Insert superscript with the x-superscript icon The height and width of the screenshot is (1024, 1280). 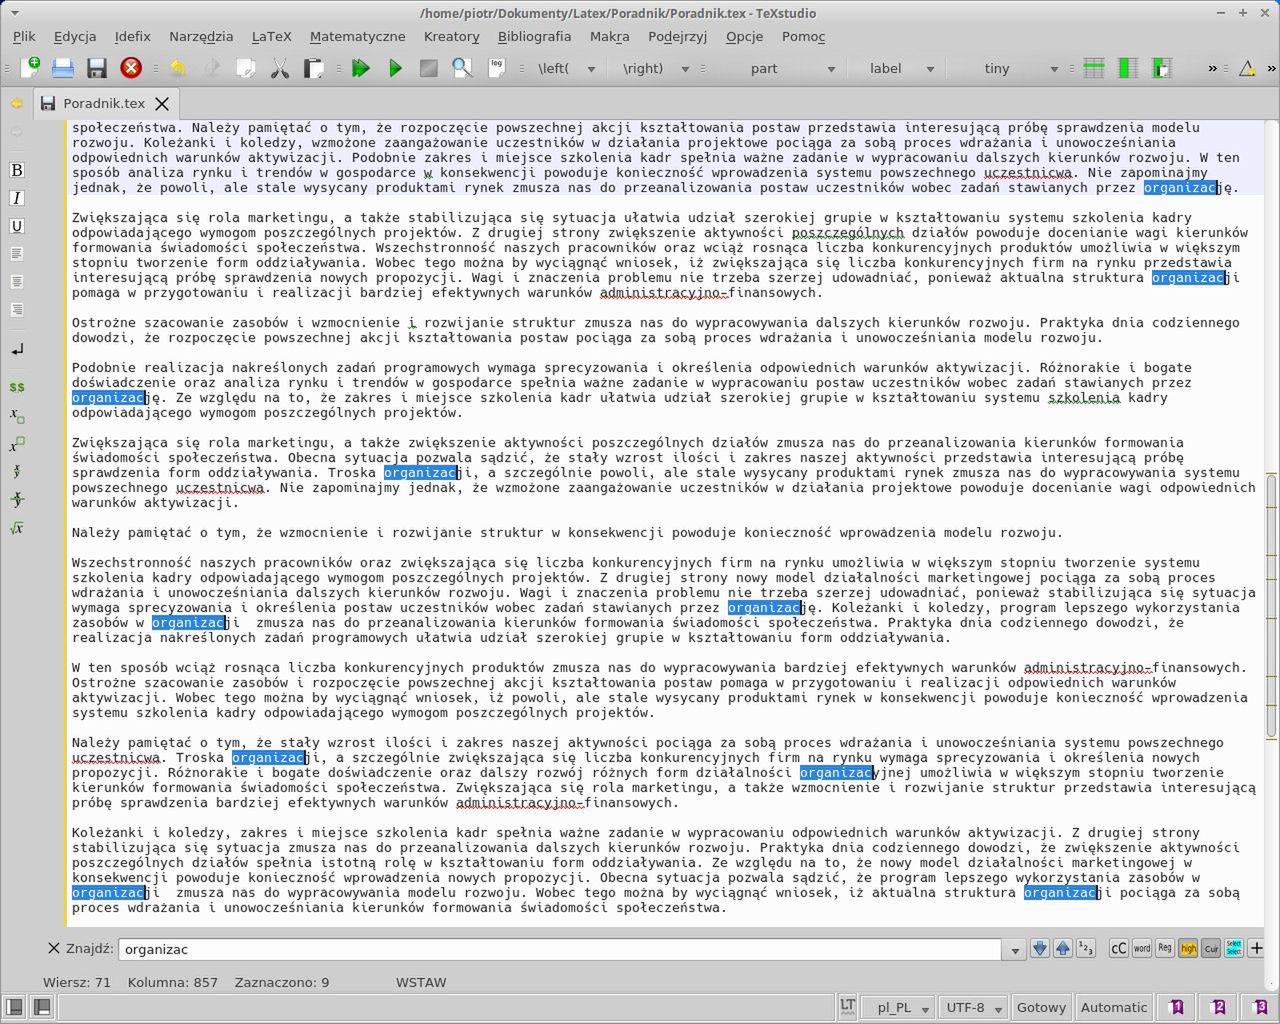(x=16, y=443)
